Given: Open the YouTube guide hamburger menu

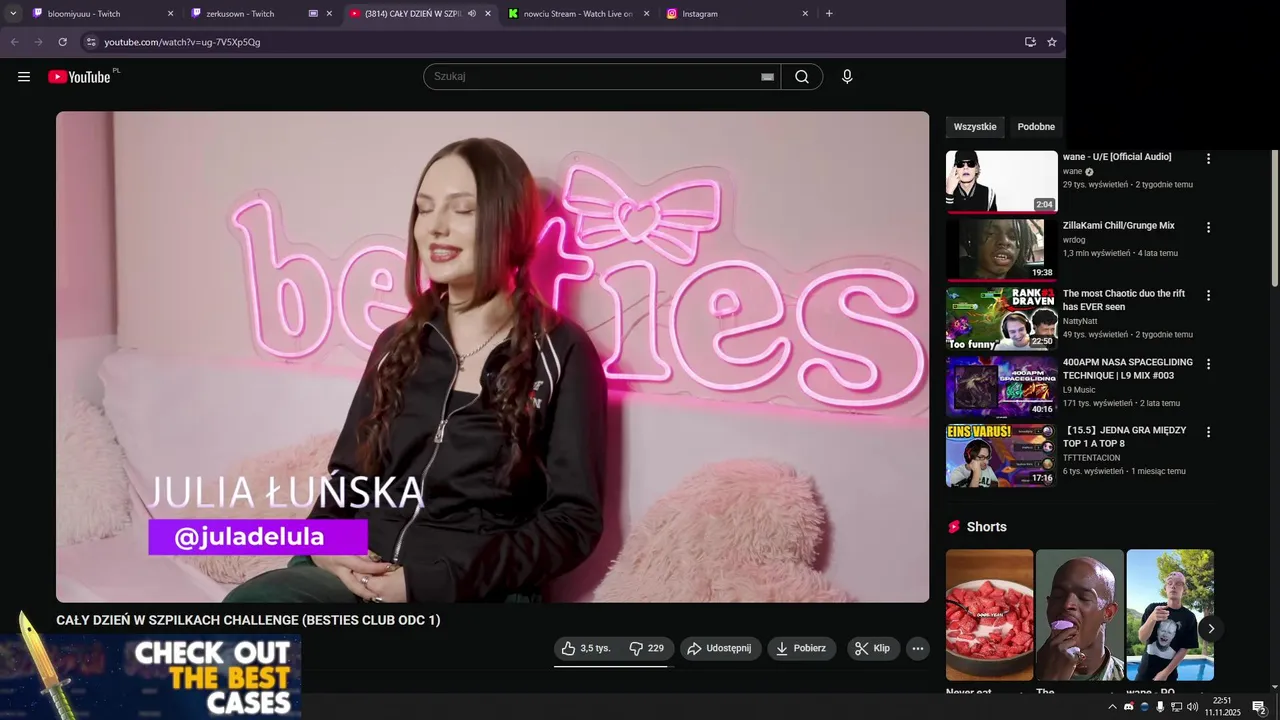Looking at the screenshot, I should click(24, 77).
